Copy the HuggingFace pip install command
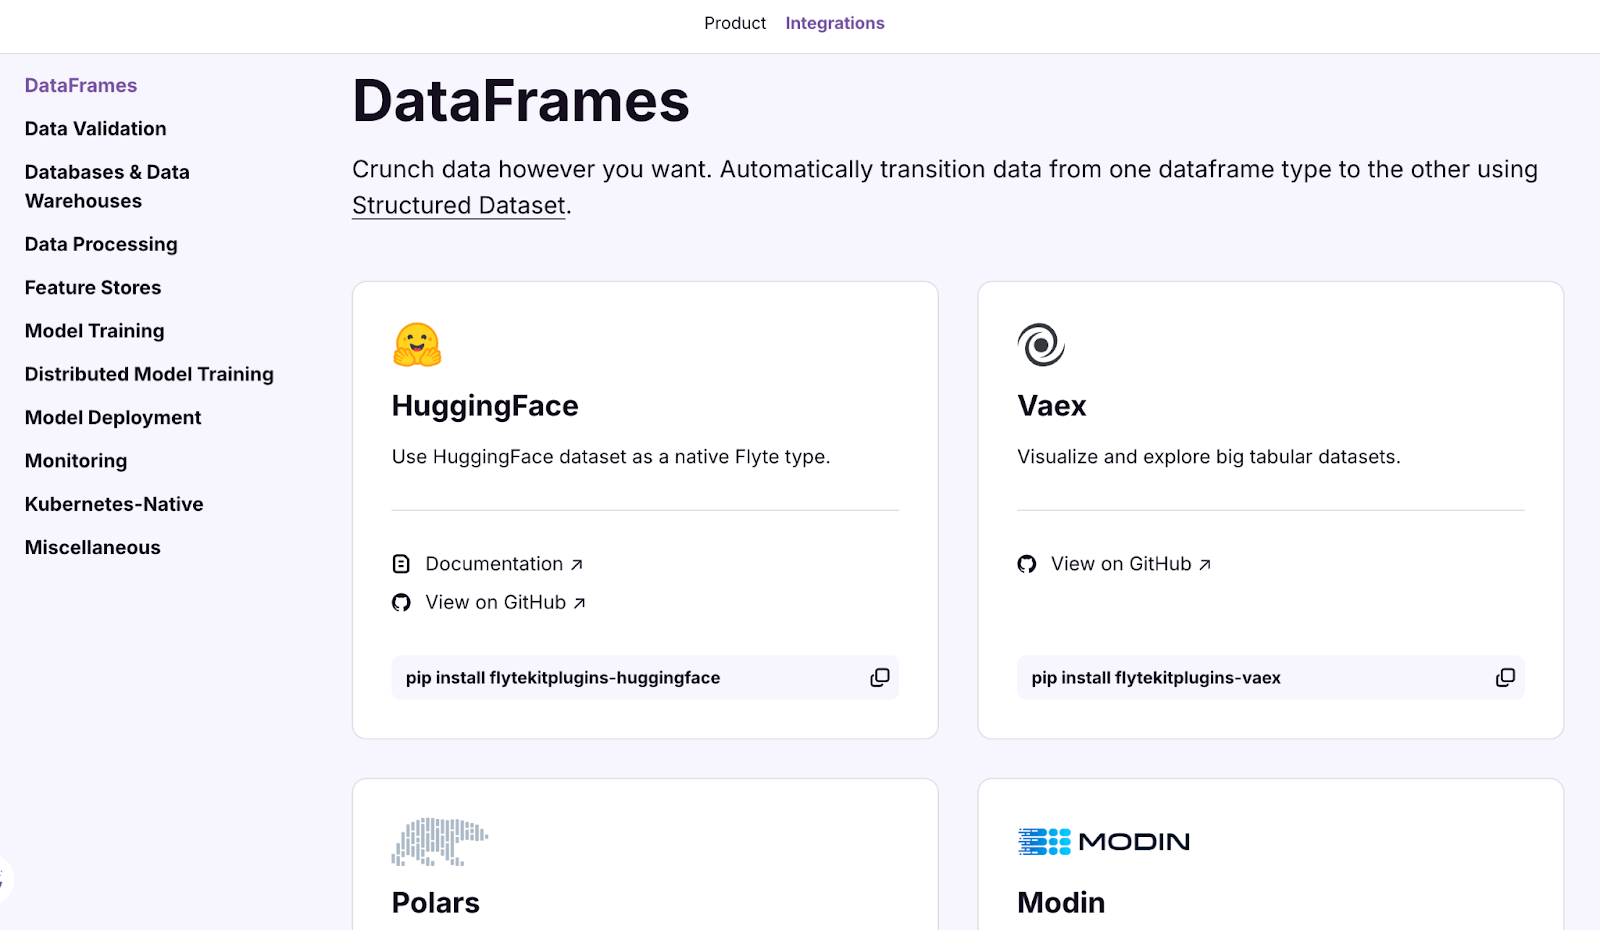 click(x=879, y=678)
